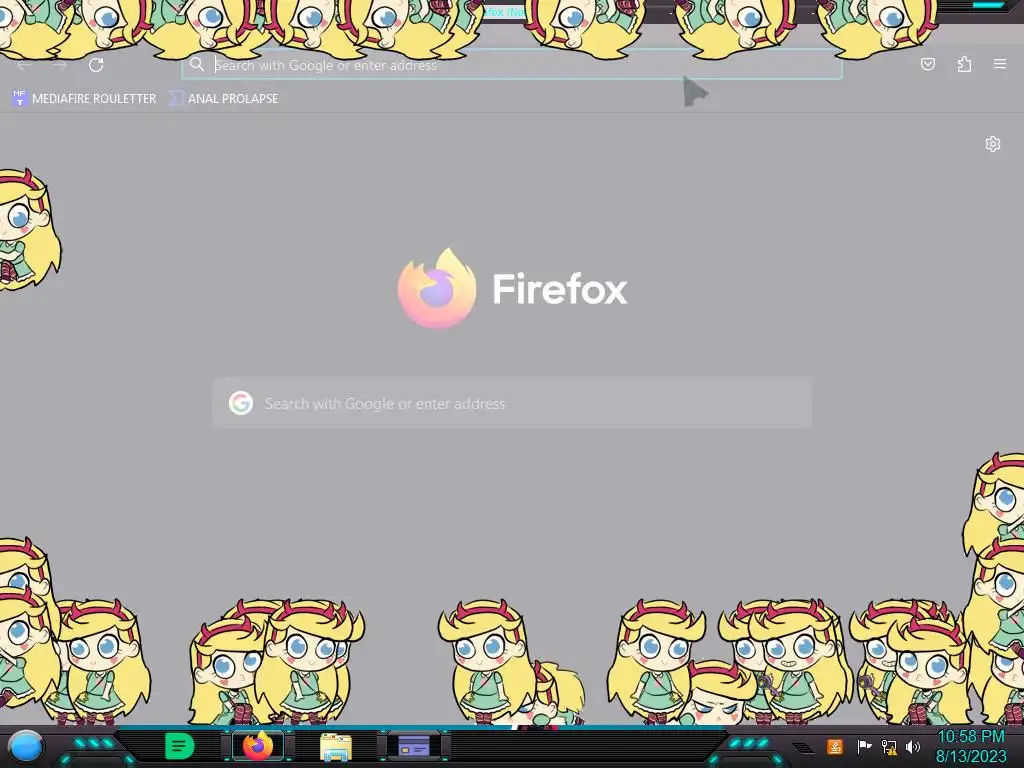Open the clock showing 10:58 PM
1024x768 pixels.
(x=971, y=737)
